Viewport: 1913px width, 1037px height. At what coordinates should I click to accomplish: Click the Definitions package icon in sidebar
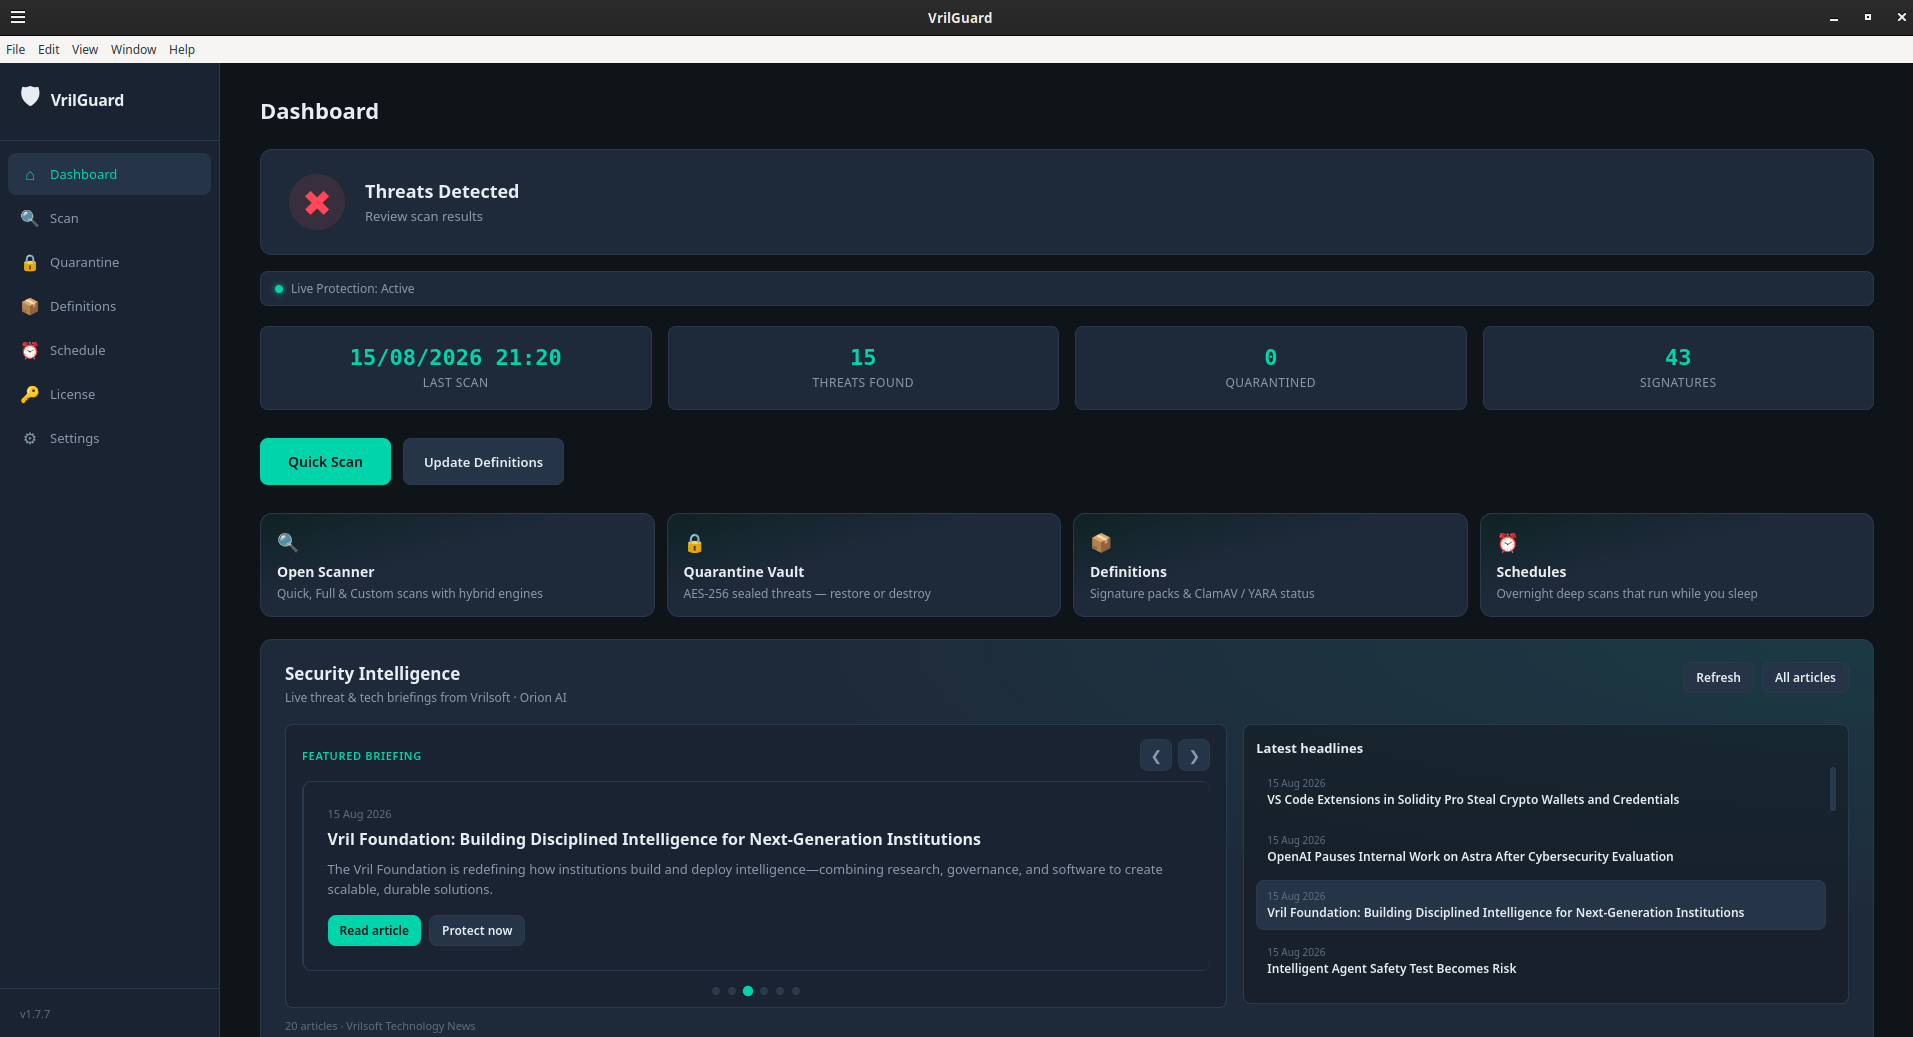pos(30,306)
